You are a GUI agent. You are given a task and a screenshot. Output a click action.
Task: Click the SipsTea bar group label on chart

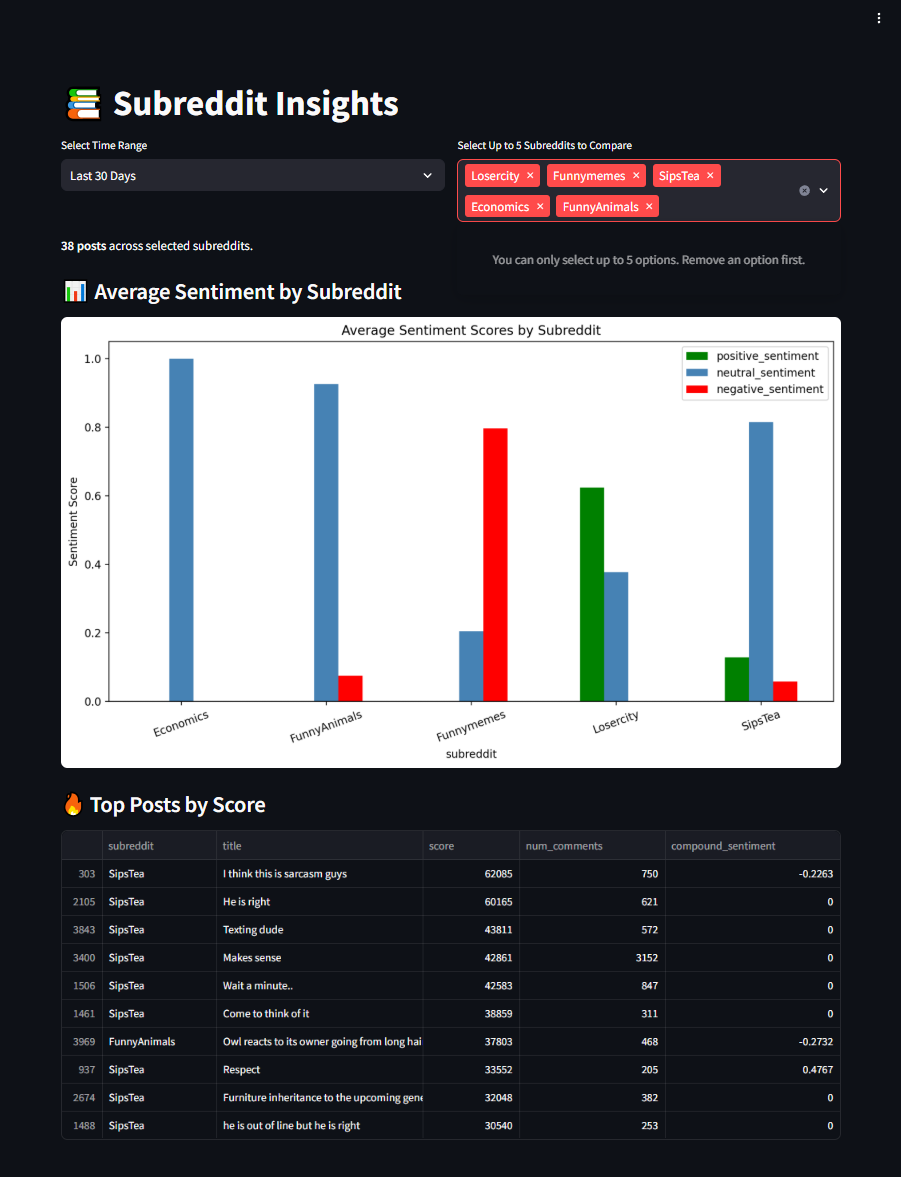coord(761,721)
